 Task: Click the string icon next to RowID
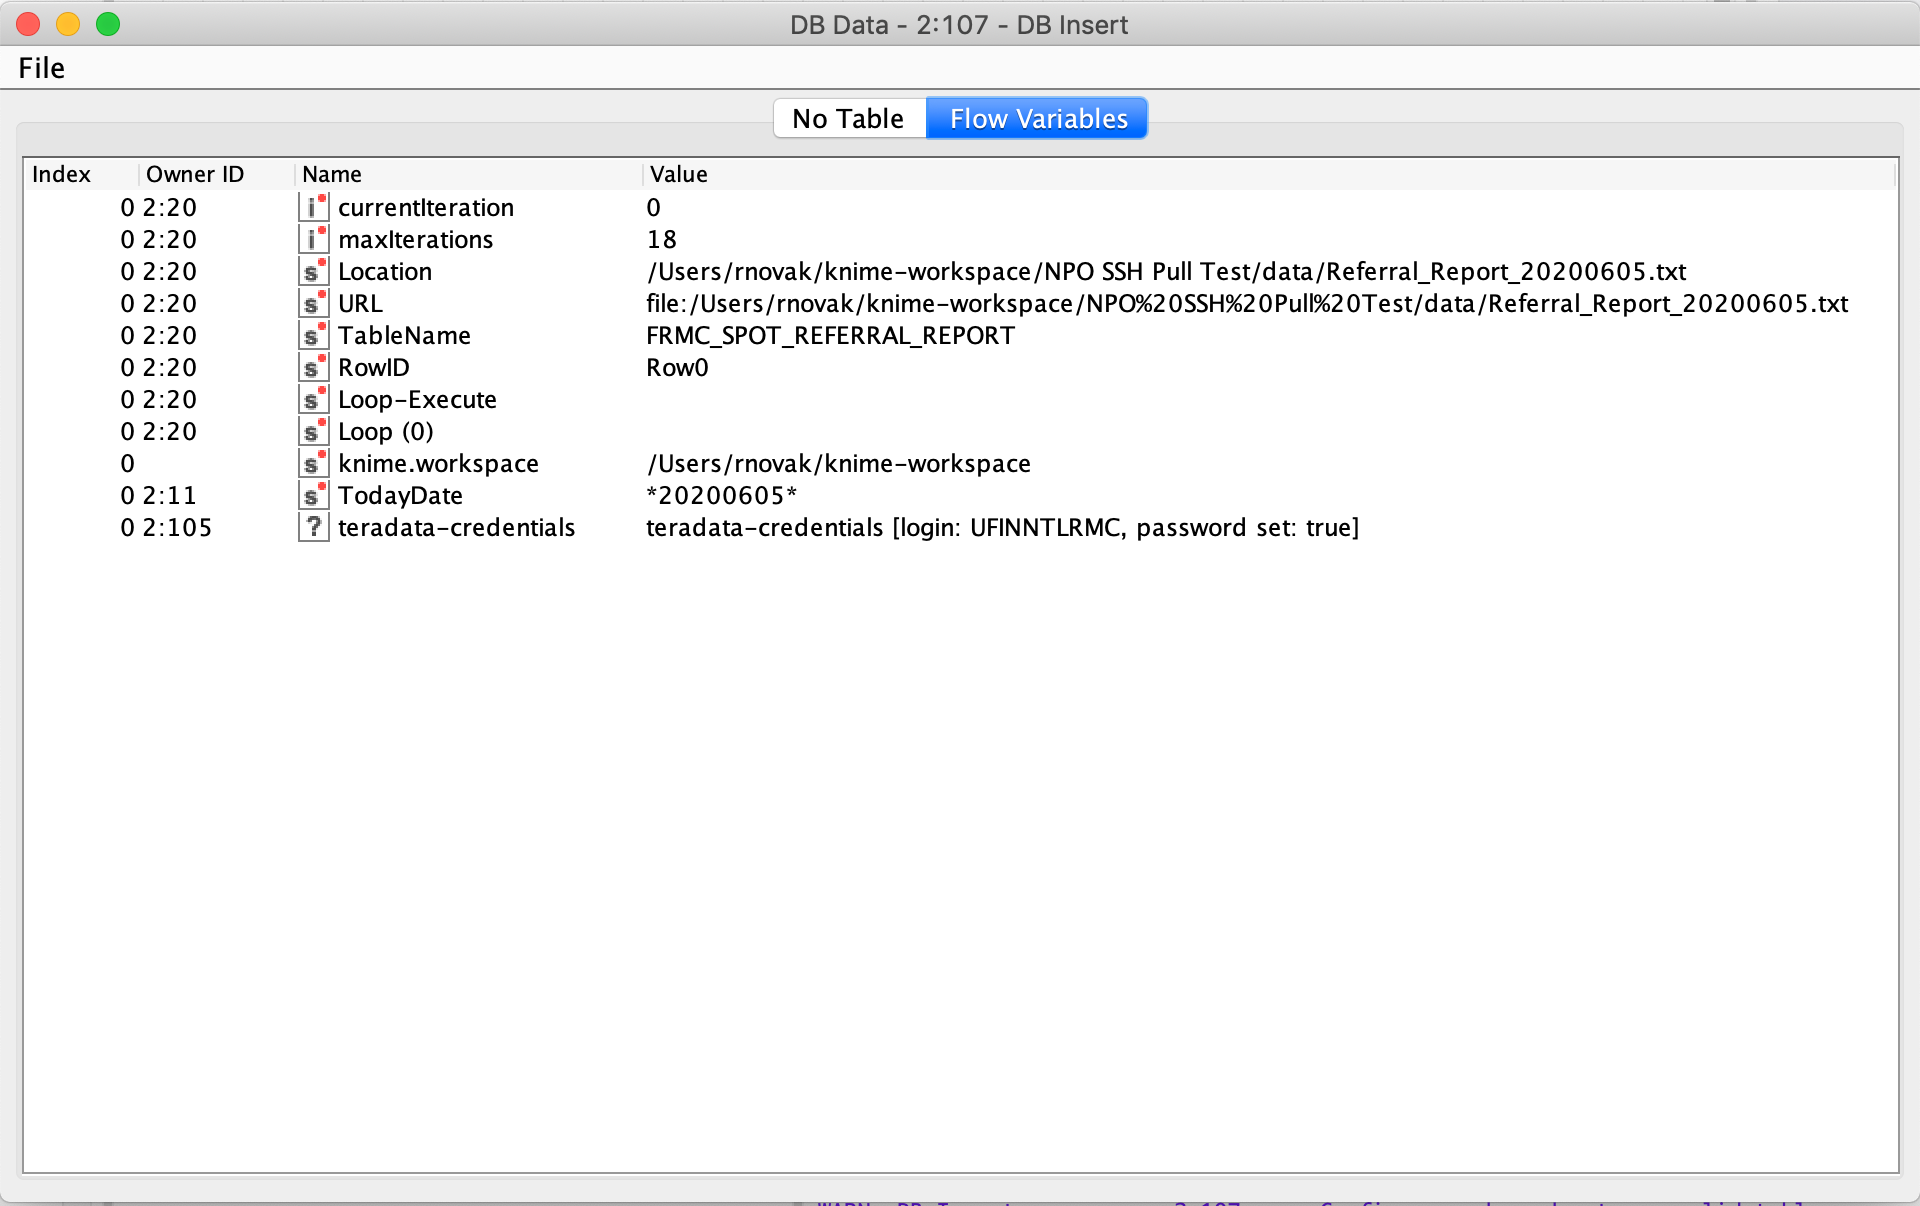click(x=313, y=367)
